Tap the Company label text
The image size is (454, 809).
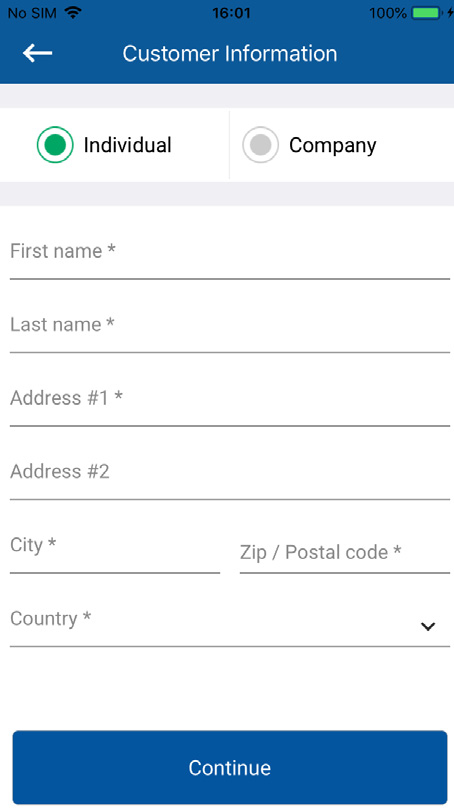(333, 145)
